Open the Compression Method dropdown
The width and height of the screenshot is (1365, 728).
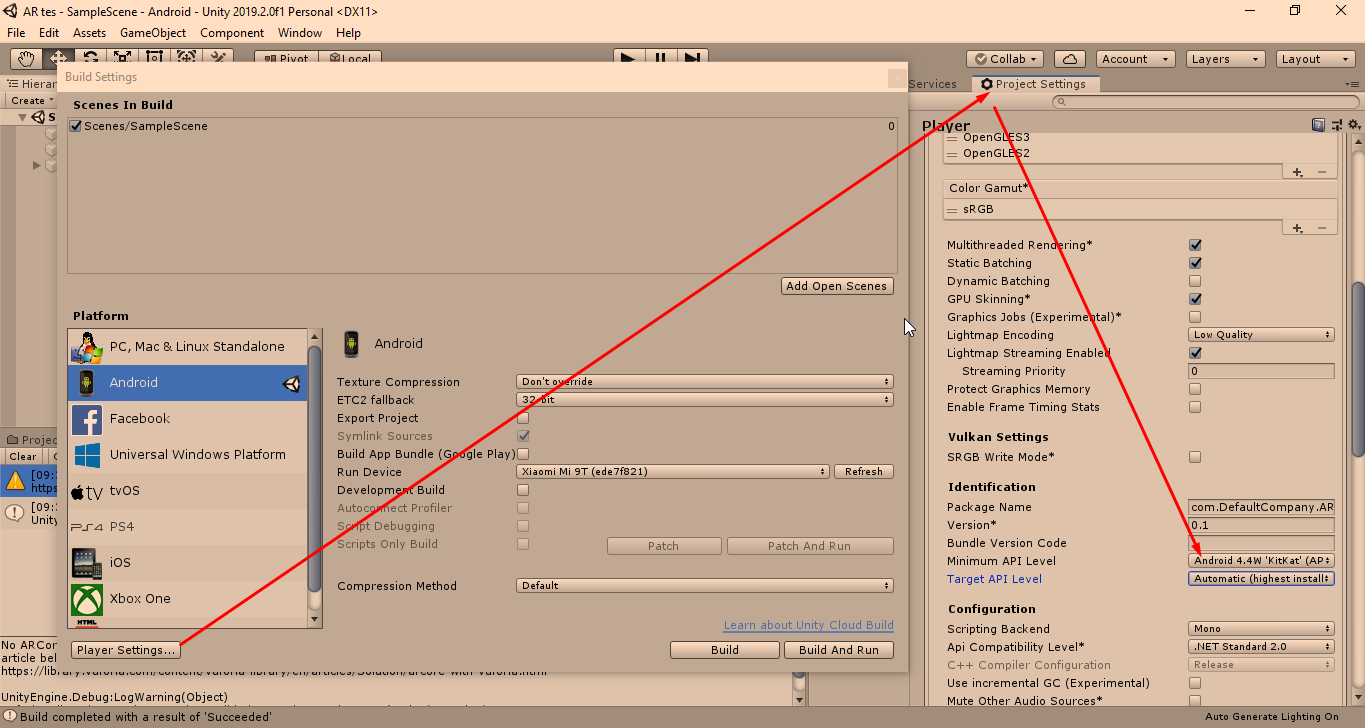[705, 586]
